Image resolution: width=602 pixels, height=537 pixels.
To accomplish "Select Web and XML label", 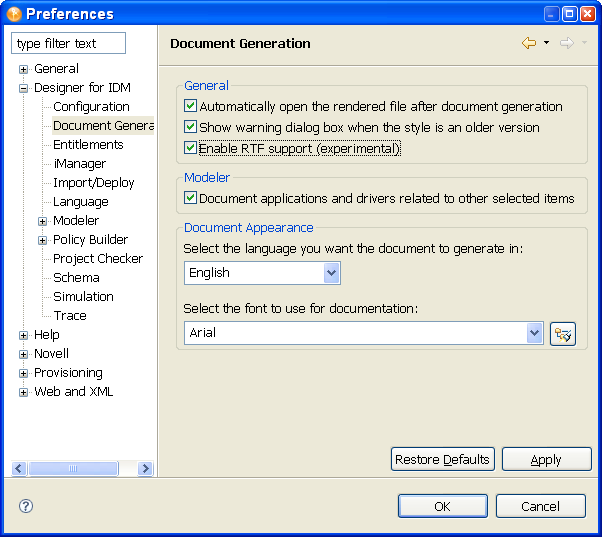I will [x=74, y=392].
